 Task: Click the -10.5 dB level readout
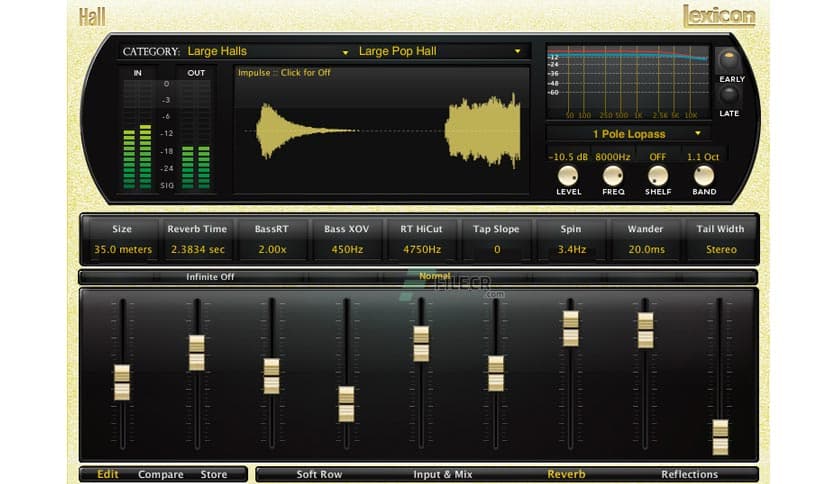568,157
